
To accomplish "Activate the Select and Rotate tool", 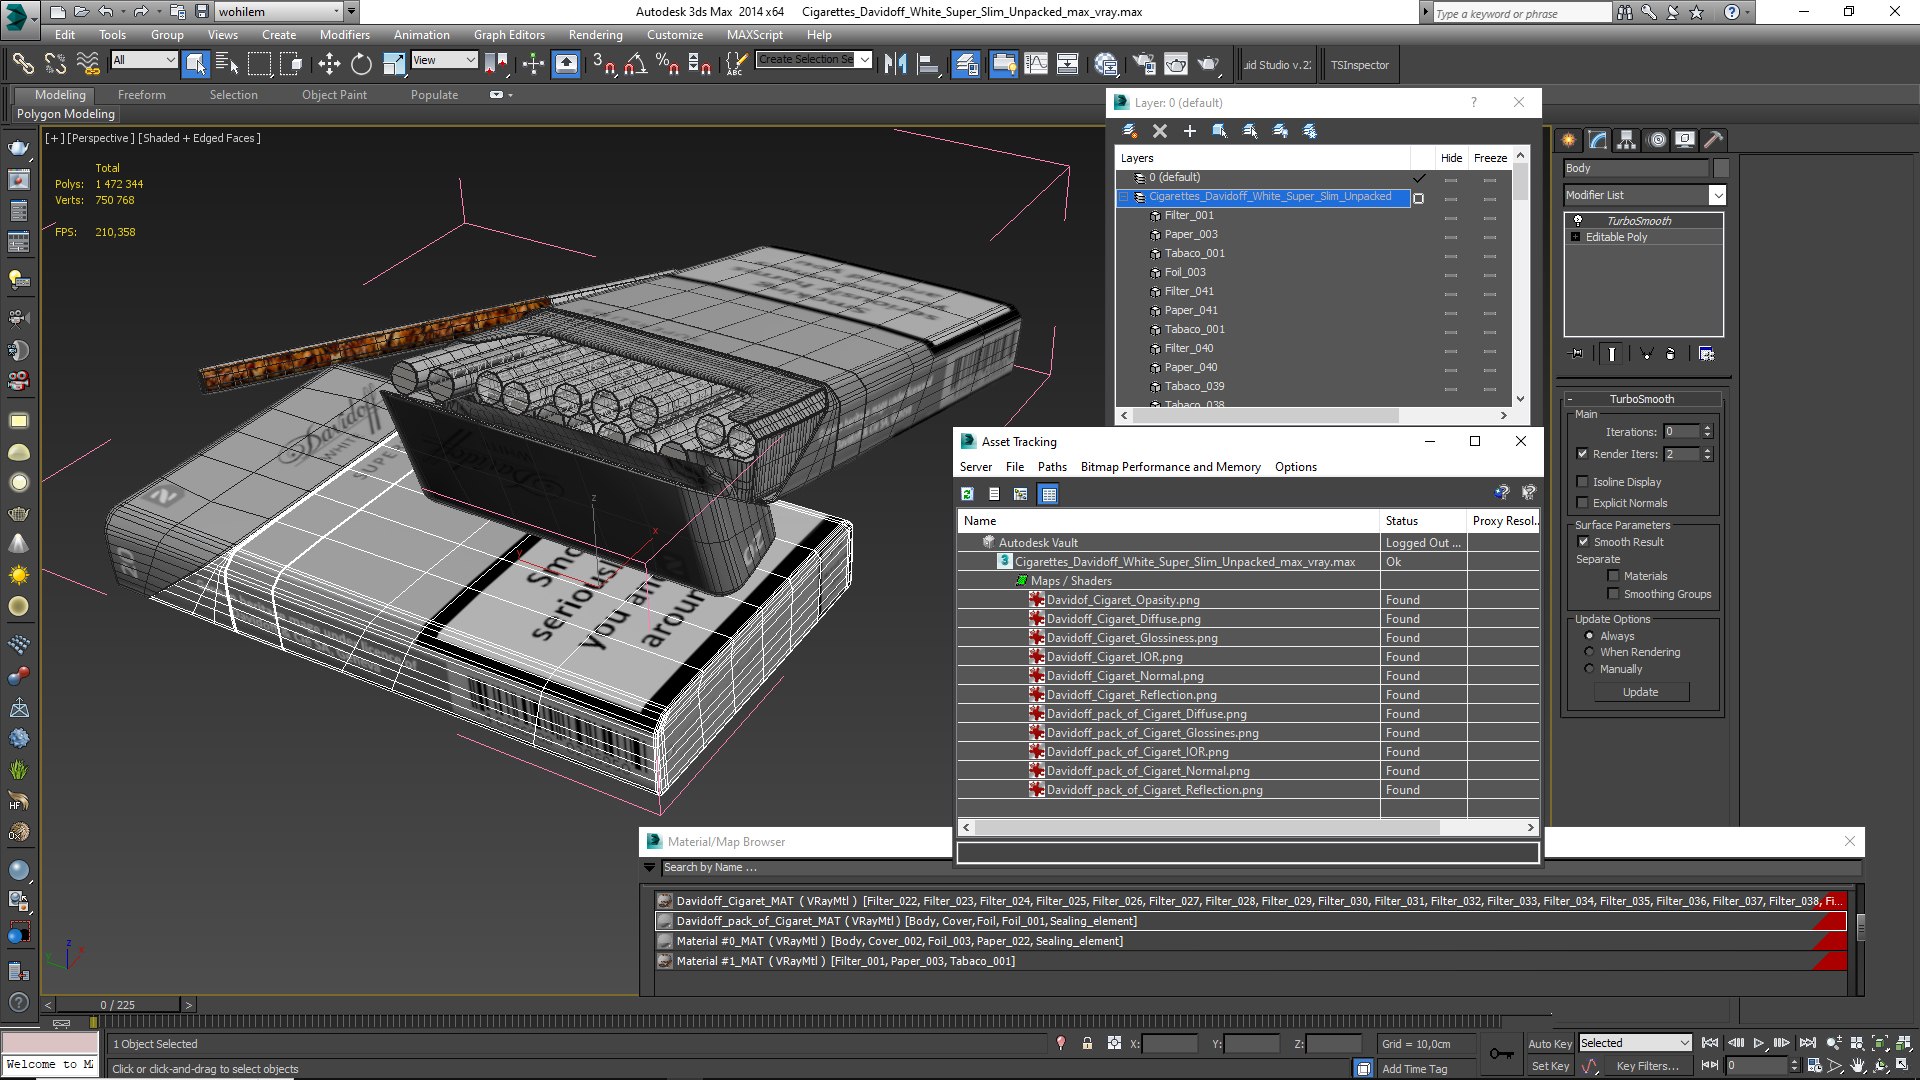I will point(361,65).
